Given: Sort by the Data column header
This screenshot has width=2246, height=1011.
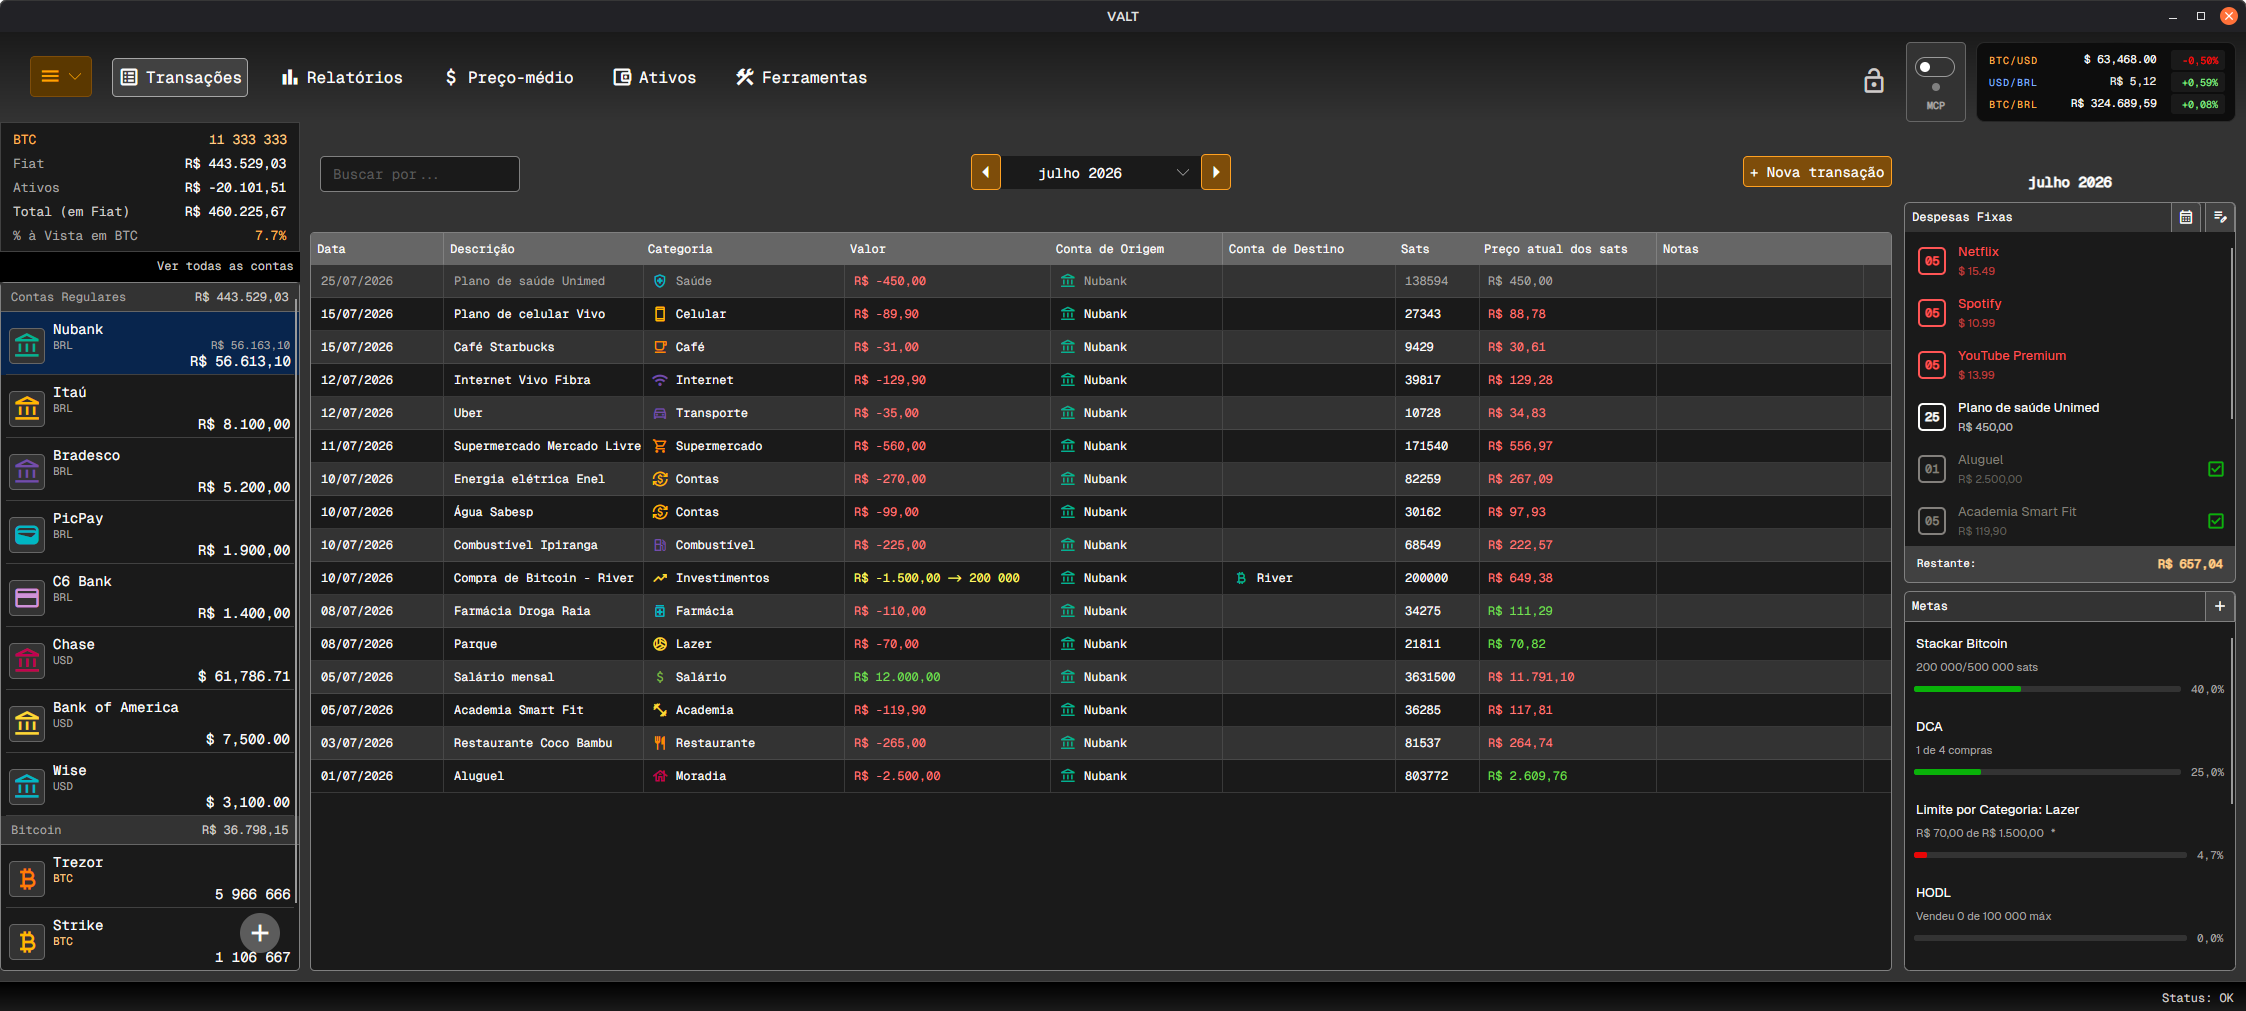Looking at the screenshot, I should 376,249.
